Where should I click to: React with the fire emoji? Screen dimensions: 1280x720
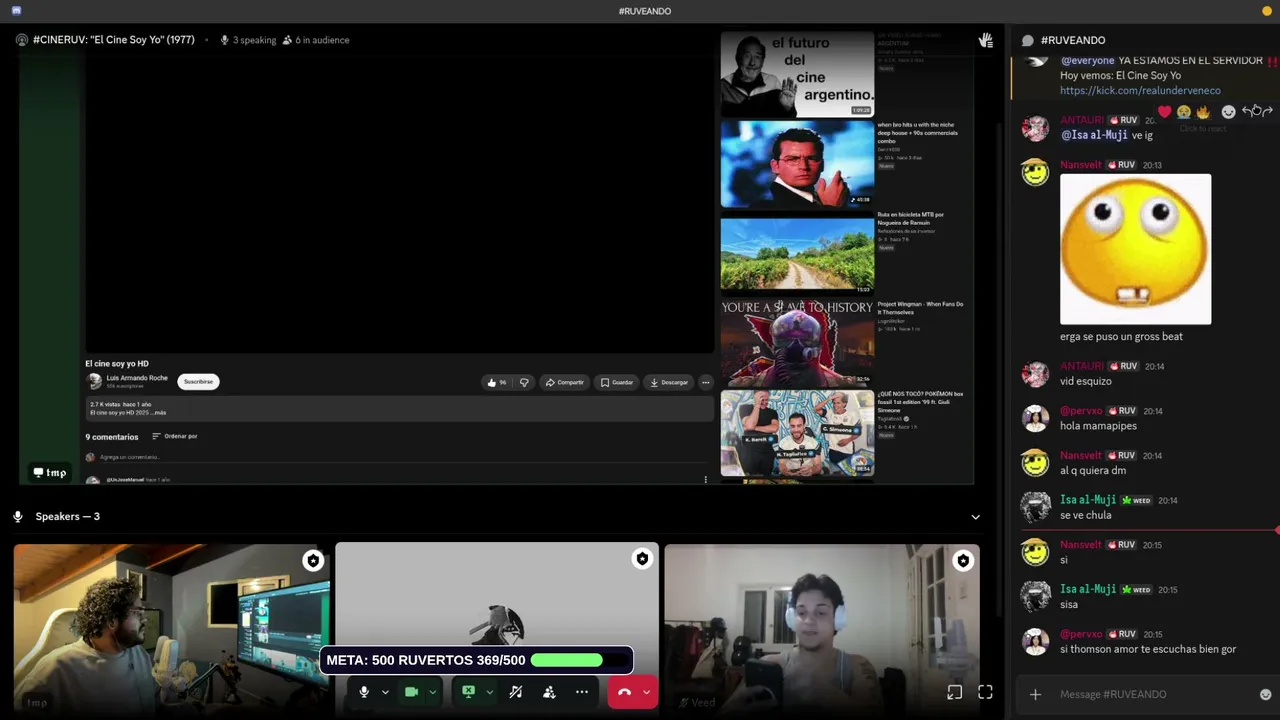pyautogui.click(x=1203, y=112)
